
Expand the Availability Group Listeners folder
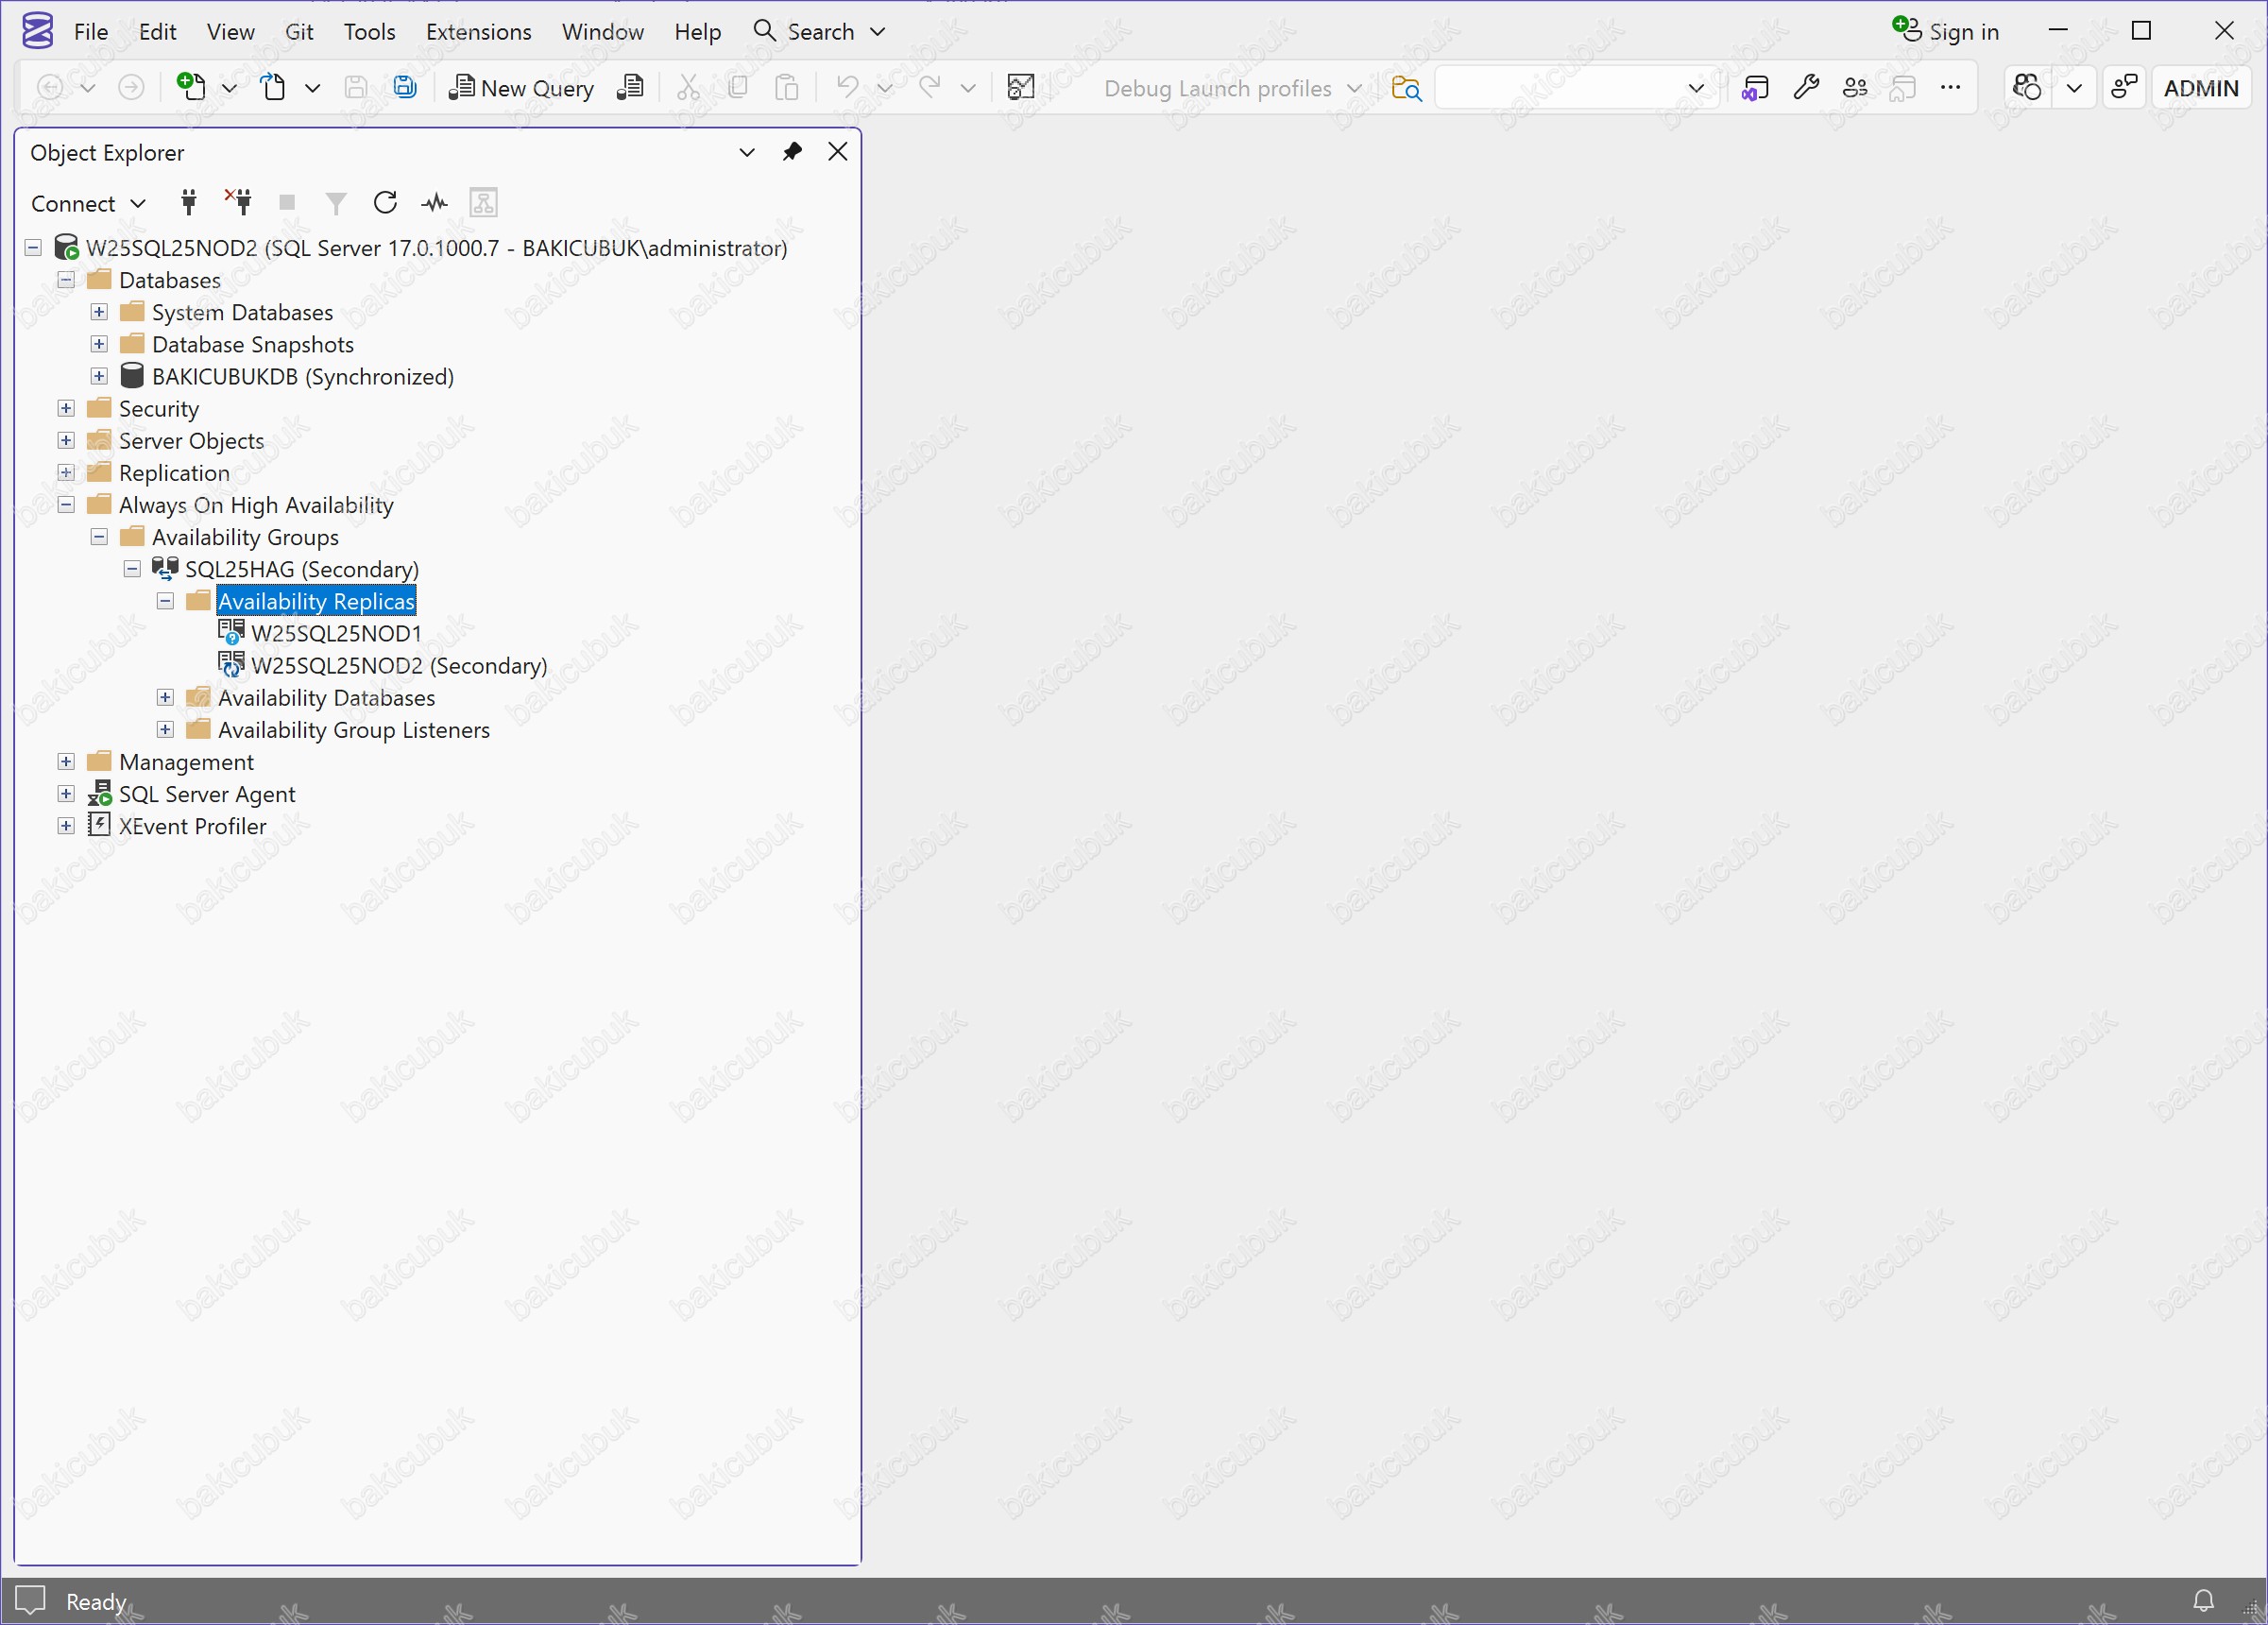tap(165, 730)
